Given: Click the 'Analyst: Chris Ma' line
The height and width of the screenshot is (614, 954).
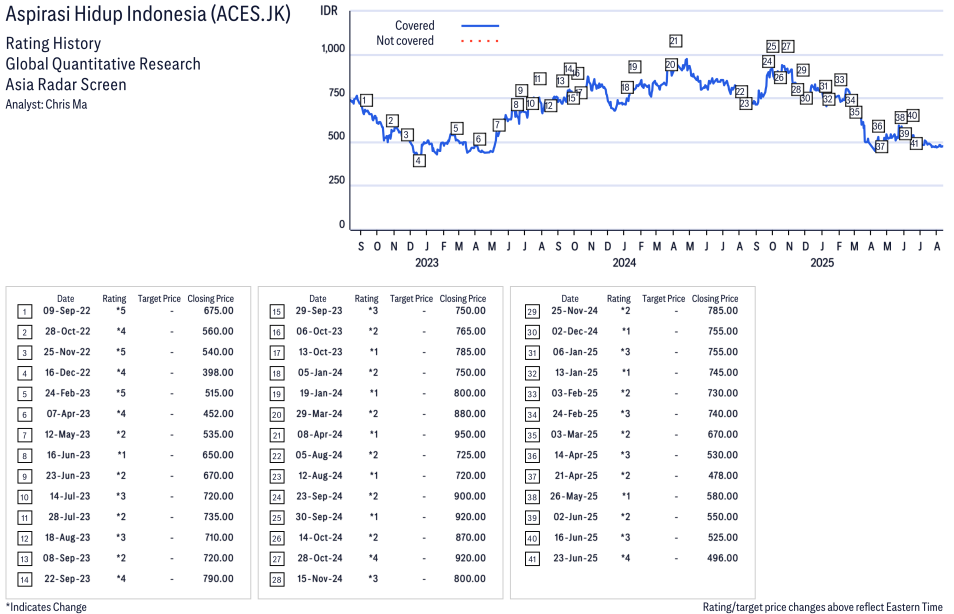Looking at the screenshot, I should [x=46, y=105].
